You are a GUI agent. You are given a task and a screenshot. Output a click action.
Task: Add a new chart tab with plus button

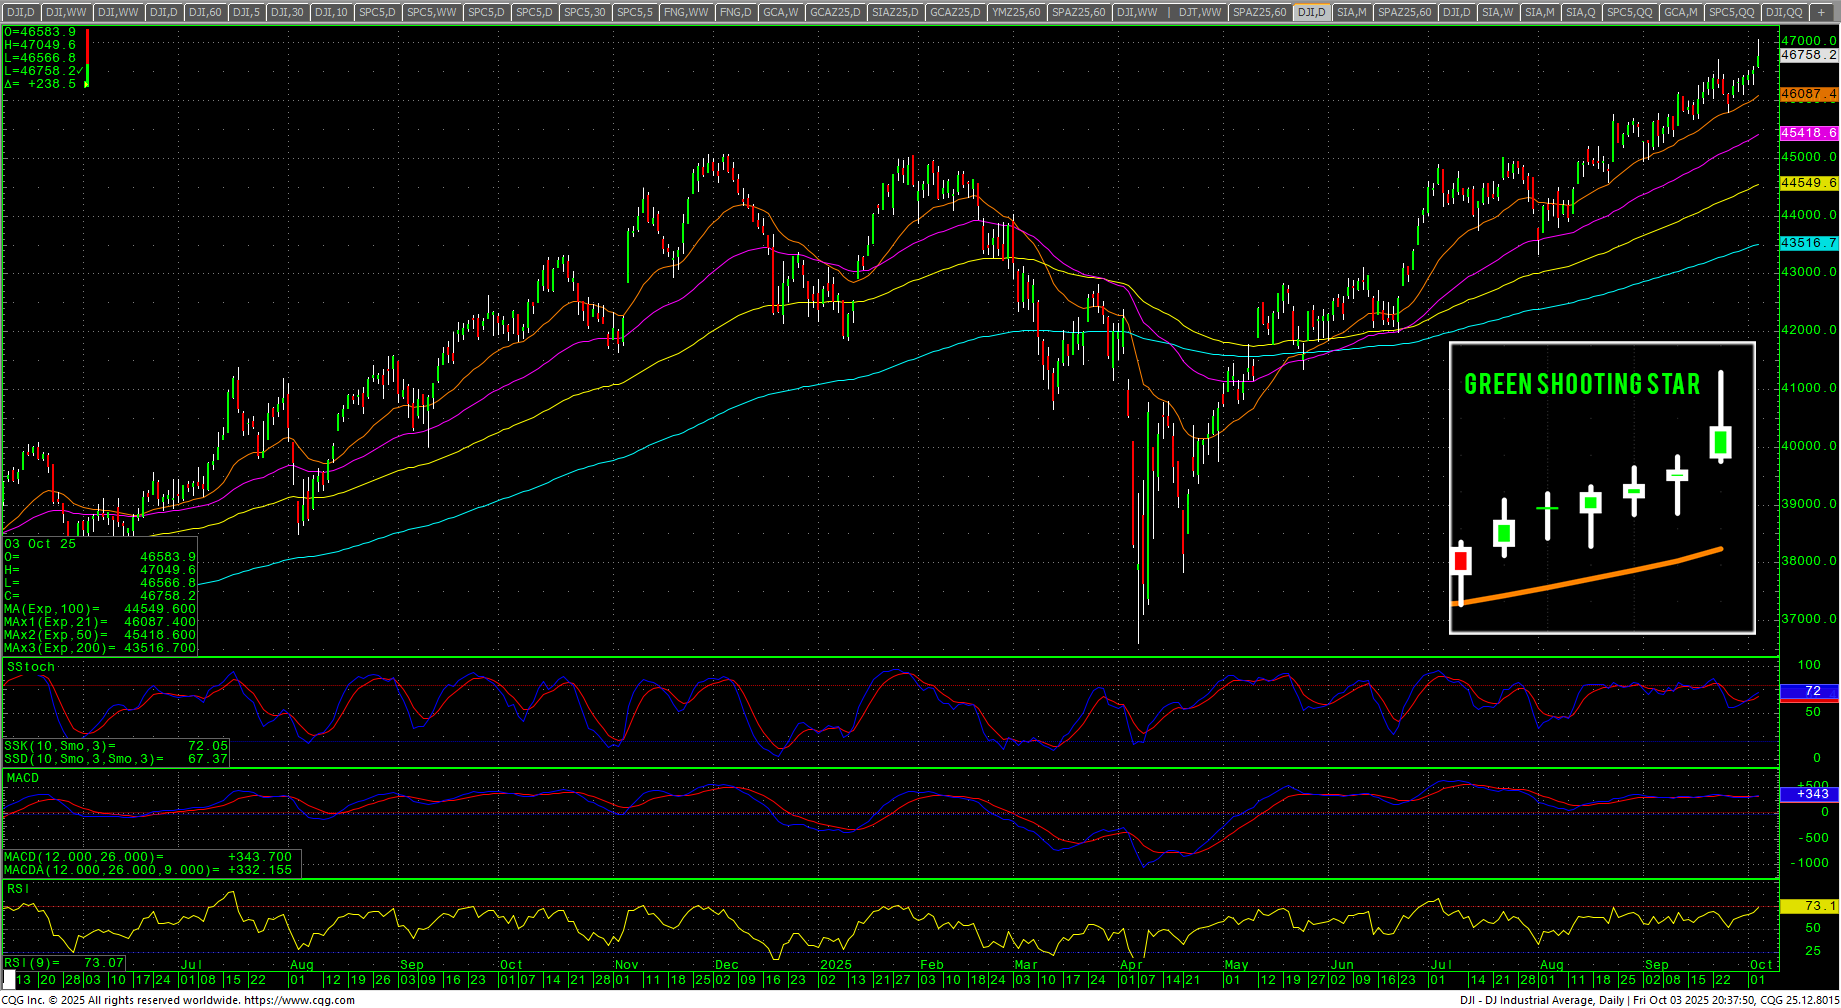click(x=1821, y=12)
